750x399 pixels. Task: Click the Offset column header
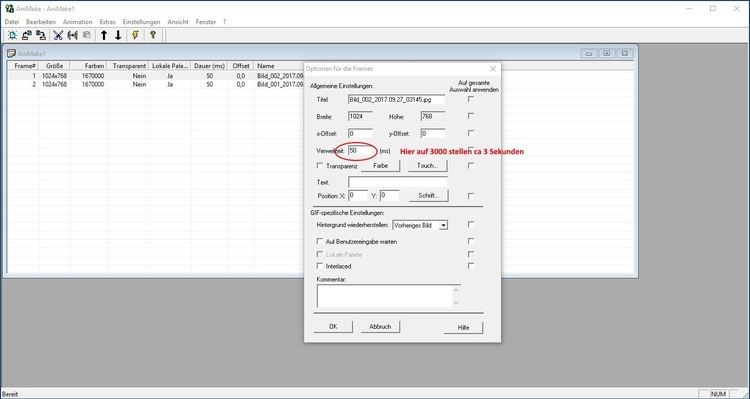tap(241, 66)
